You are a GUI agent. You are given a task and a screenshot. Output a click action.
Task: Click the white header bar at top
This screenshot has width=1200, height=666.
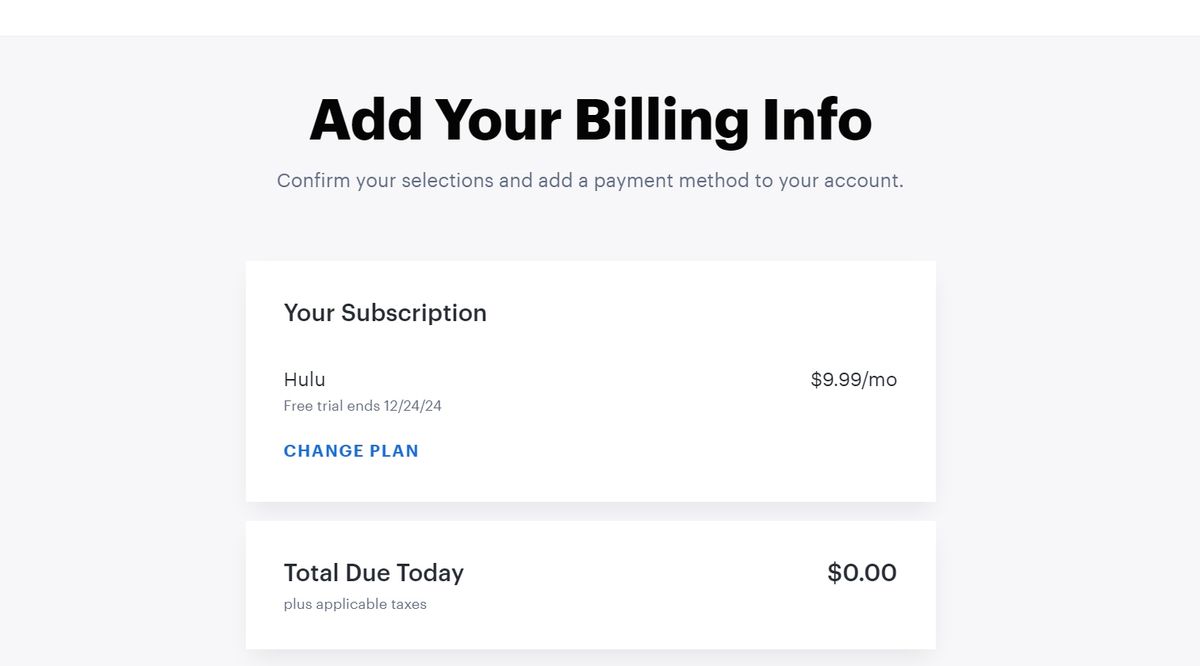[x=600, y=15]
